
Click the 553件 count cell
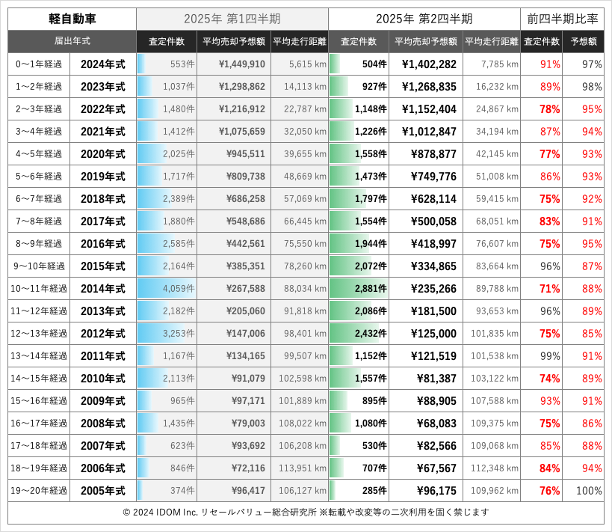pyautogui.click(x=167, y=64)
